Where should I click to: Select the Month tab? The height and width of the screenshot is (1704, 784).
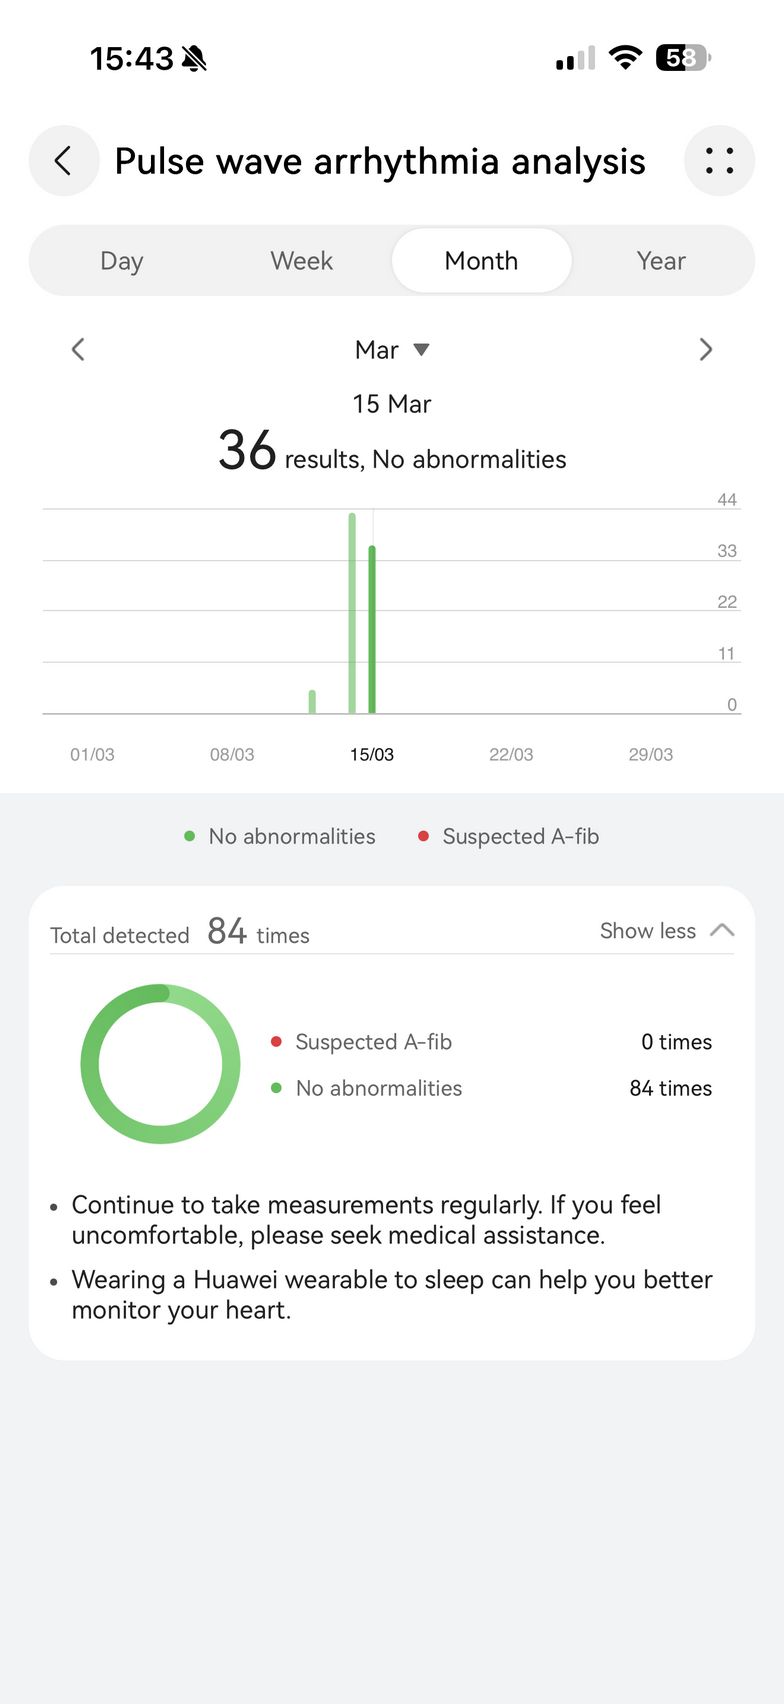(481, 261)
